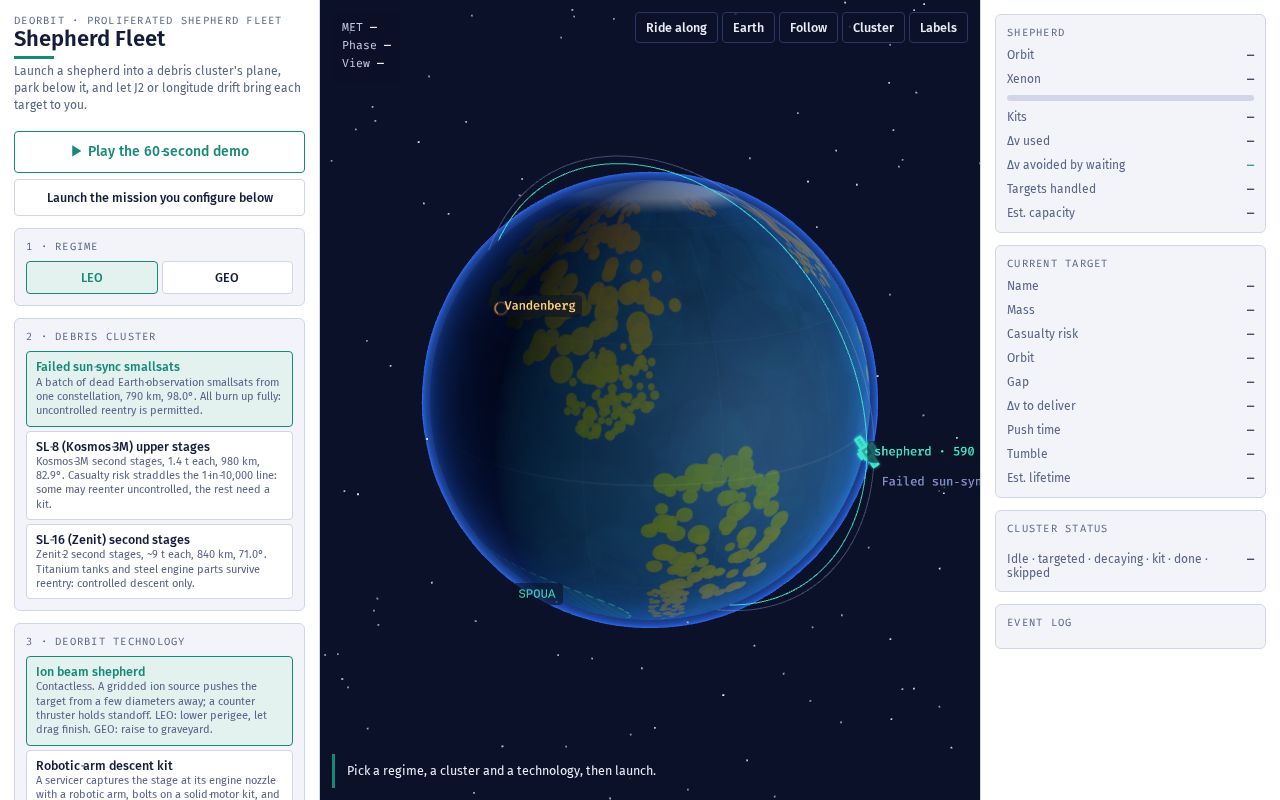Viewport: 1280px width, 800px height.
Task: Activate the Follow camera button
Action: (x=808, y=28)
